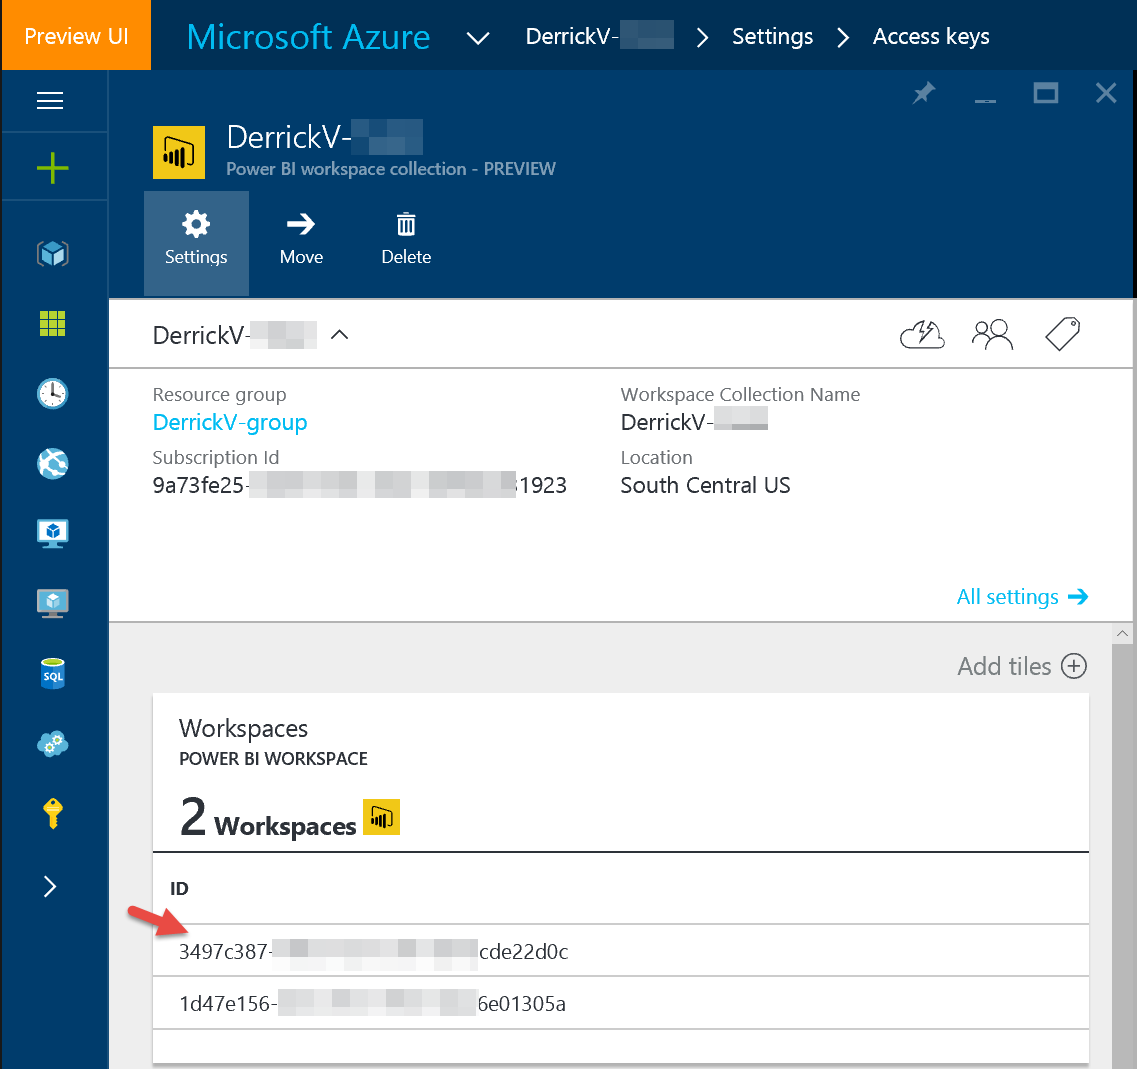Click the Tags label icon
Screen dimensions: 1137x1069
coord(1062,334)
